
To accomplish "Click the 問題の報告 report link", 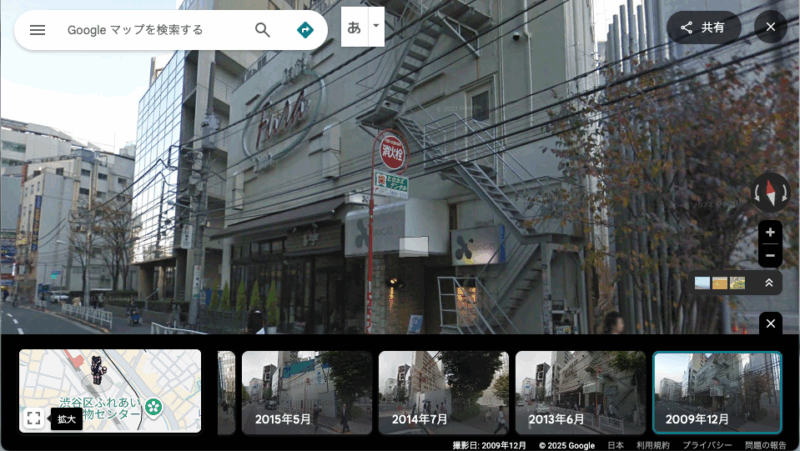I will click(765, 445).
